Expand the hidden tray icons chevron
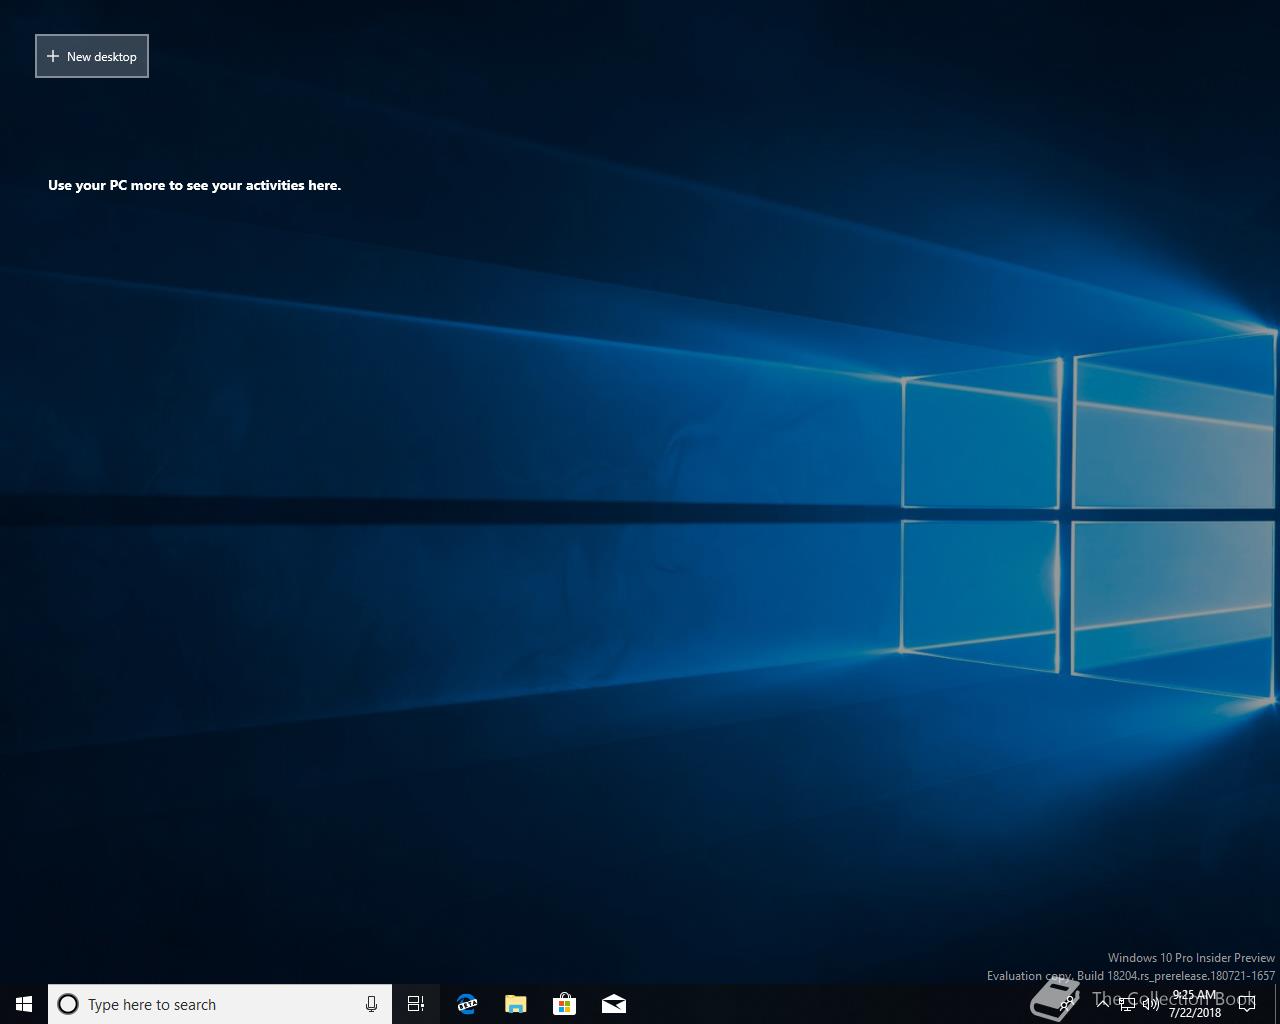This screenshot has width=1280, height=1024. [1103, 1004]
